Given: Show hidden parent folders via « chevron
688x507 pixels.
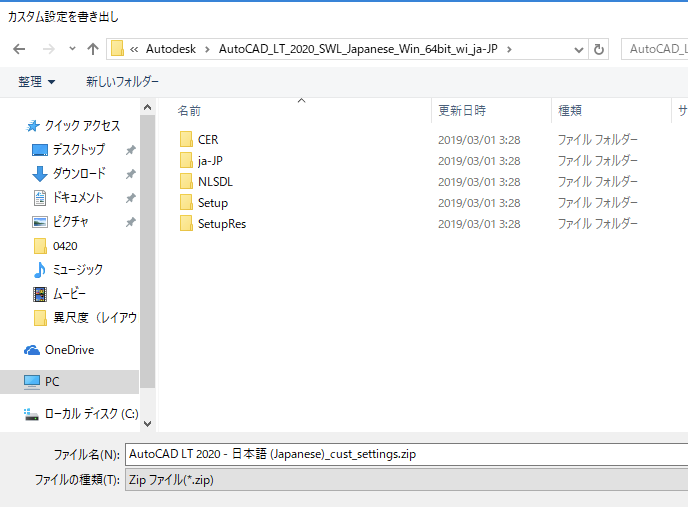Looking at the screenshot, I should [134, 49].
